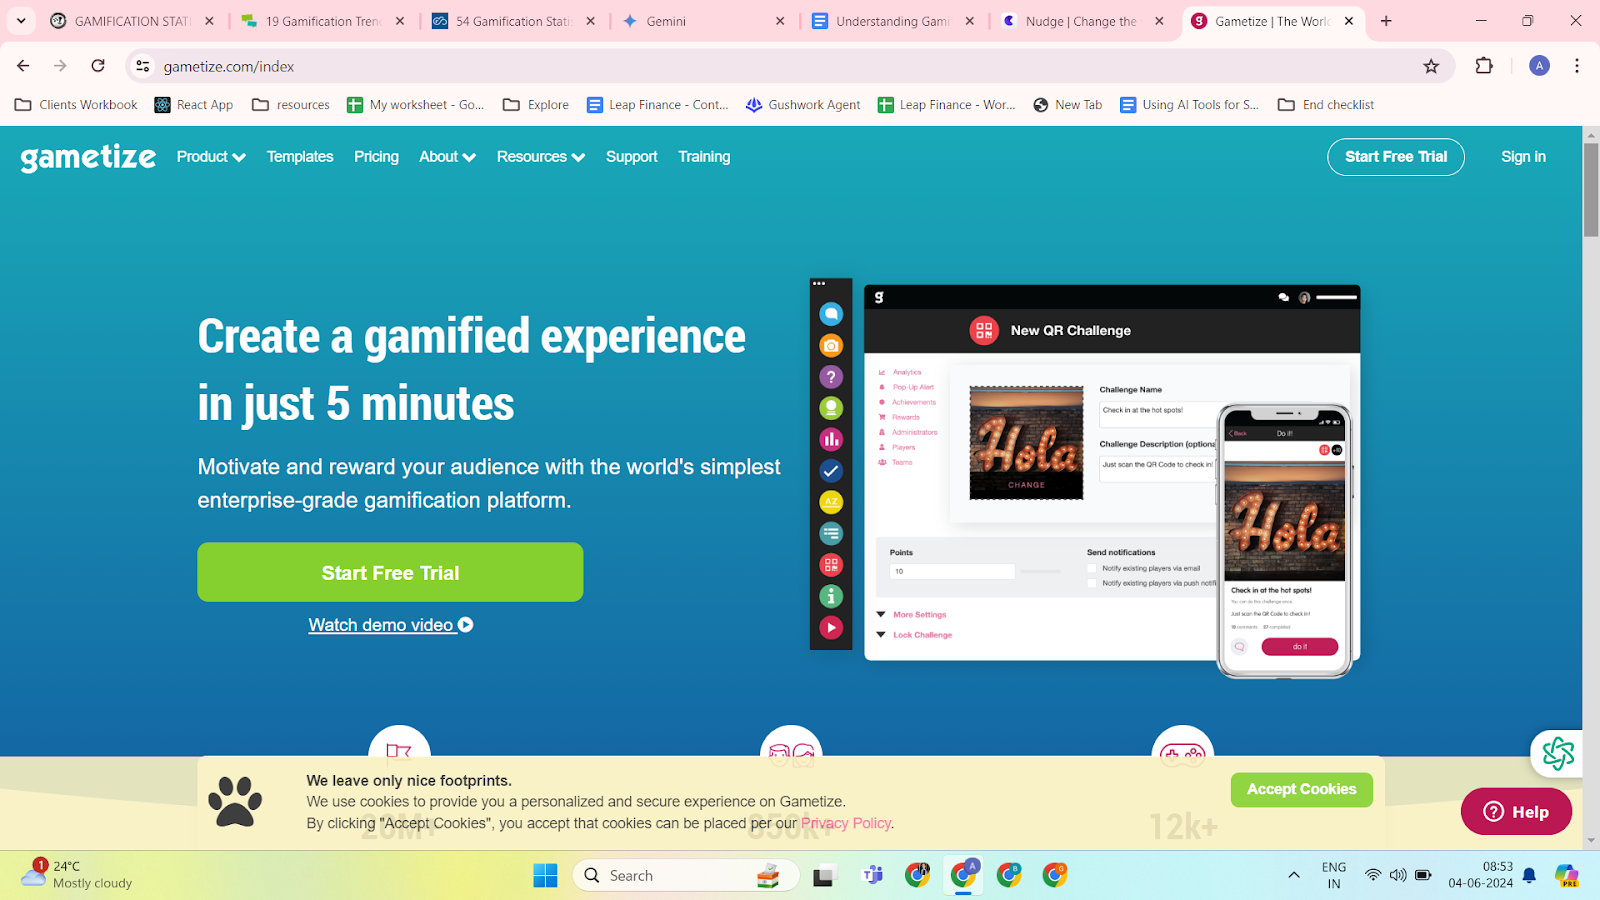
Task: Open the New Tab bookmark
Action: [x=1068, y=105]
